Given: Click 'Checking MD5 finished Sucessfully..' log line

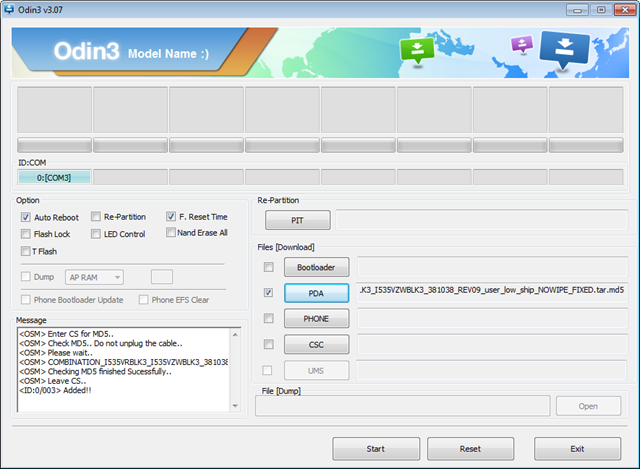Looking at the screenshot, I should pos(96,371).
